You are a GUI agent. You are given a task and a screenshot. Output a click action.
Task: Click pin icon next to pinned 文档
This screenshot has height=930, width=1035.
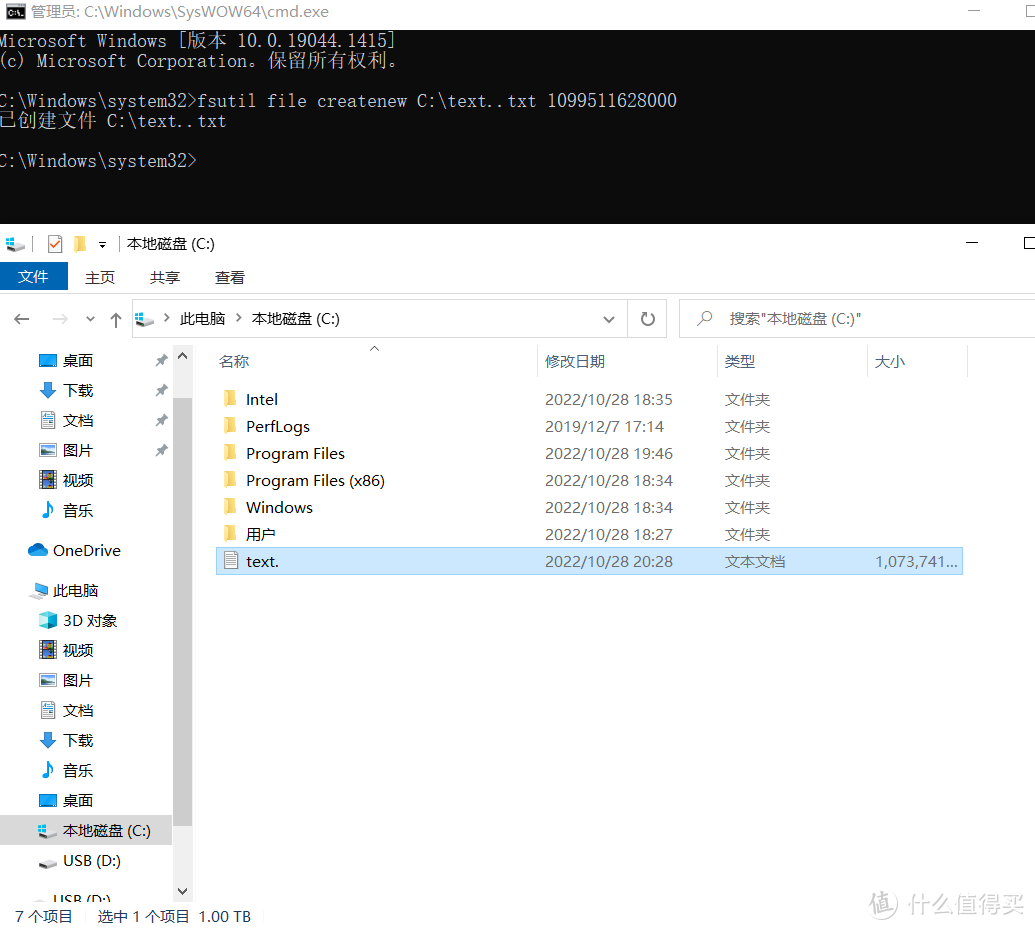[161, 420]
